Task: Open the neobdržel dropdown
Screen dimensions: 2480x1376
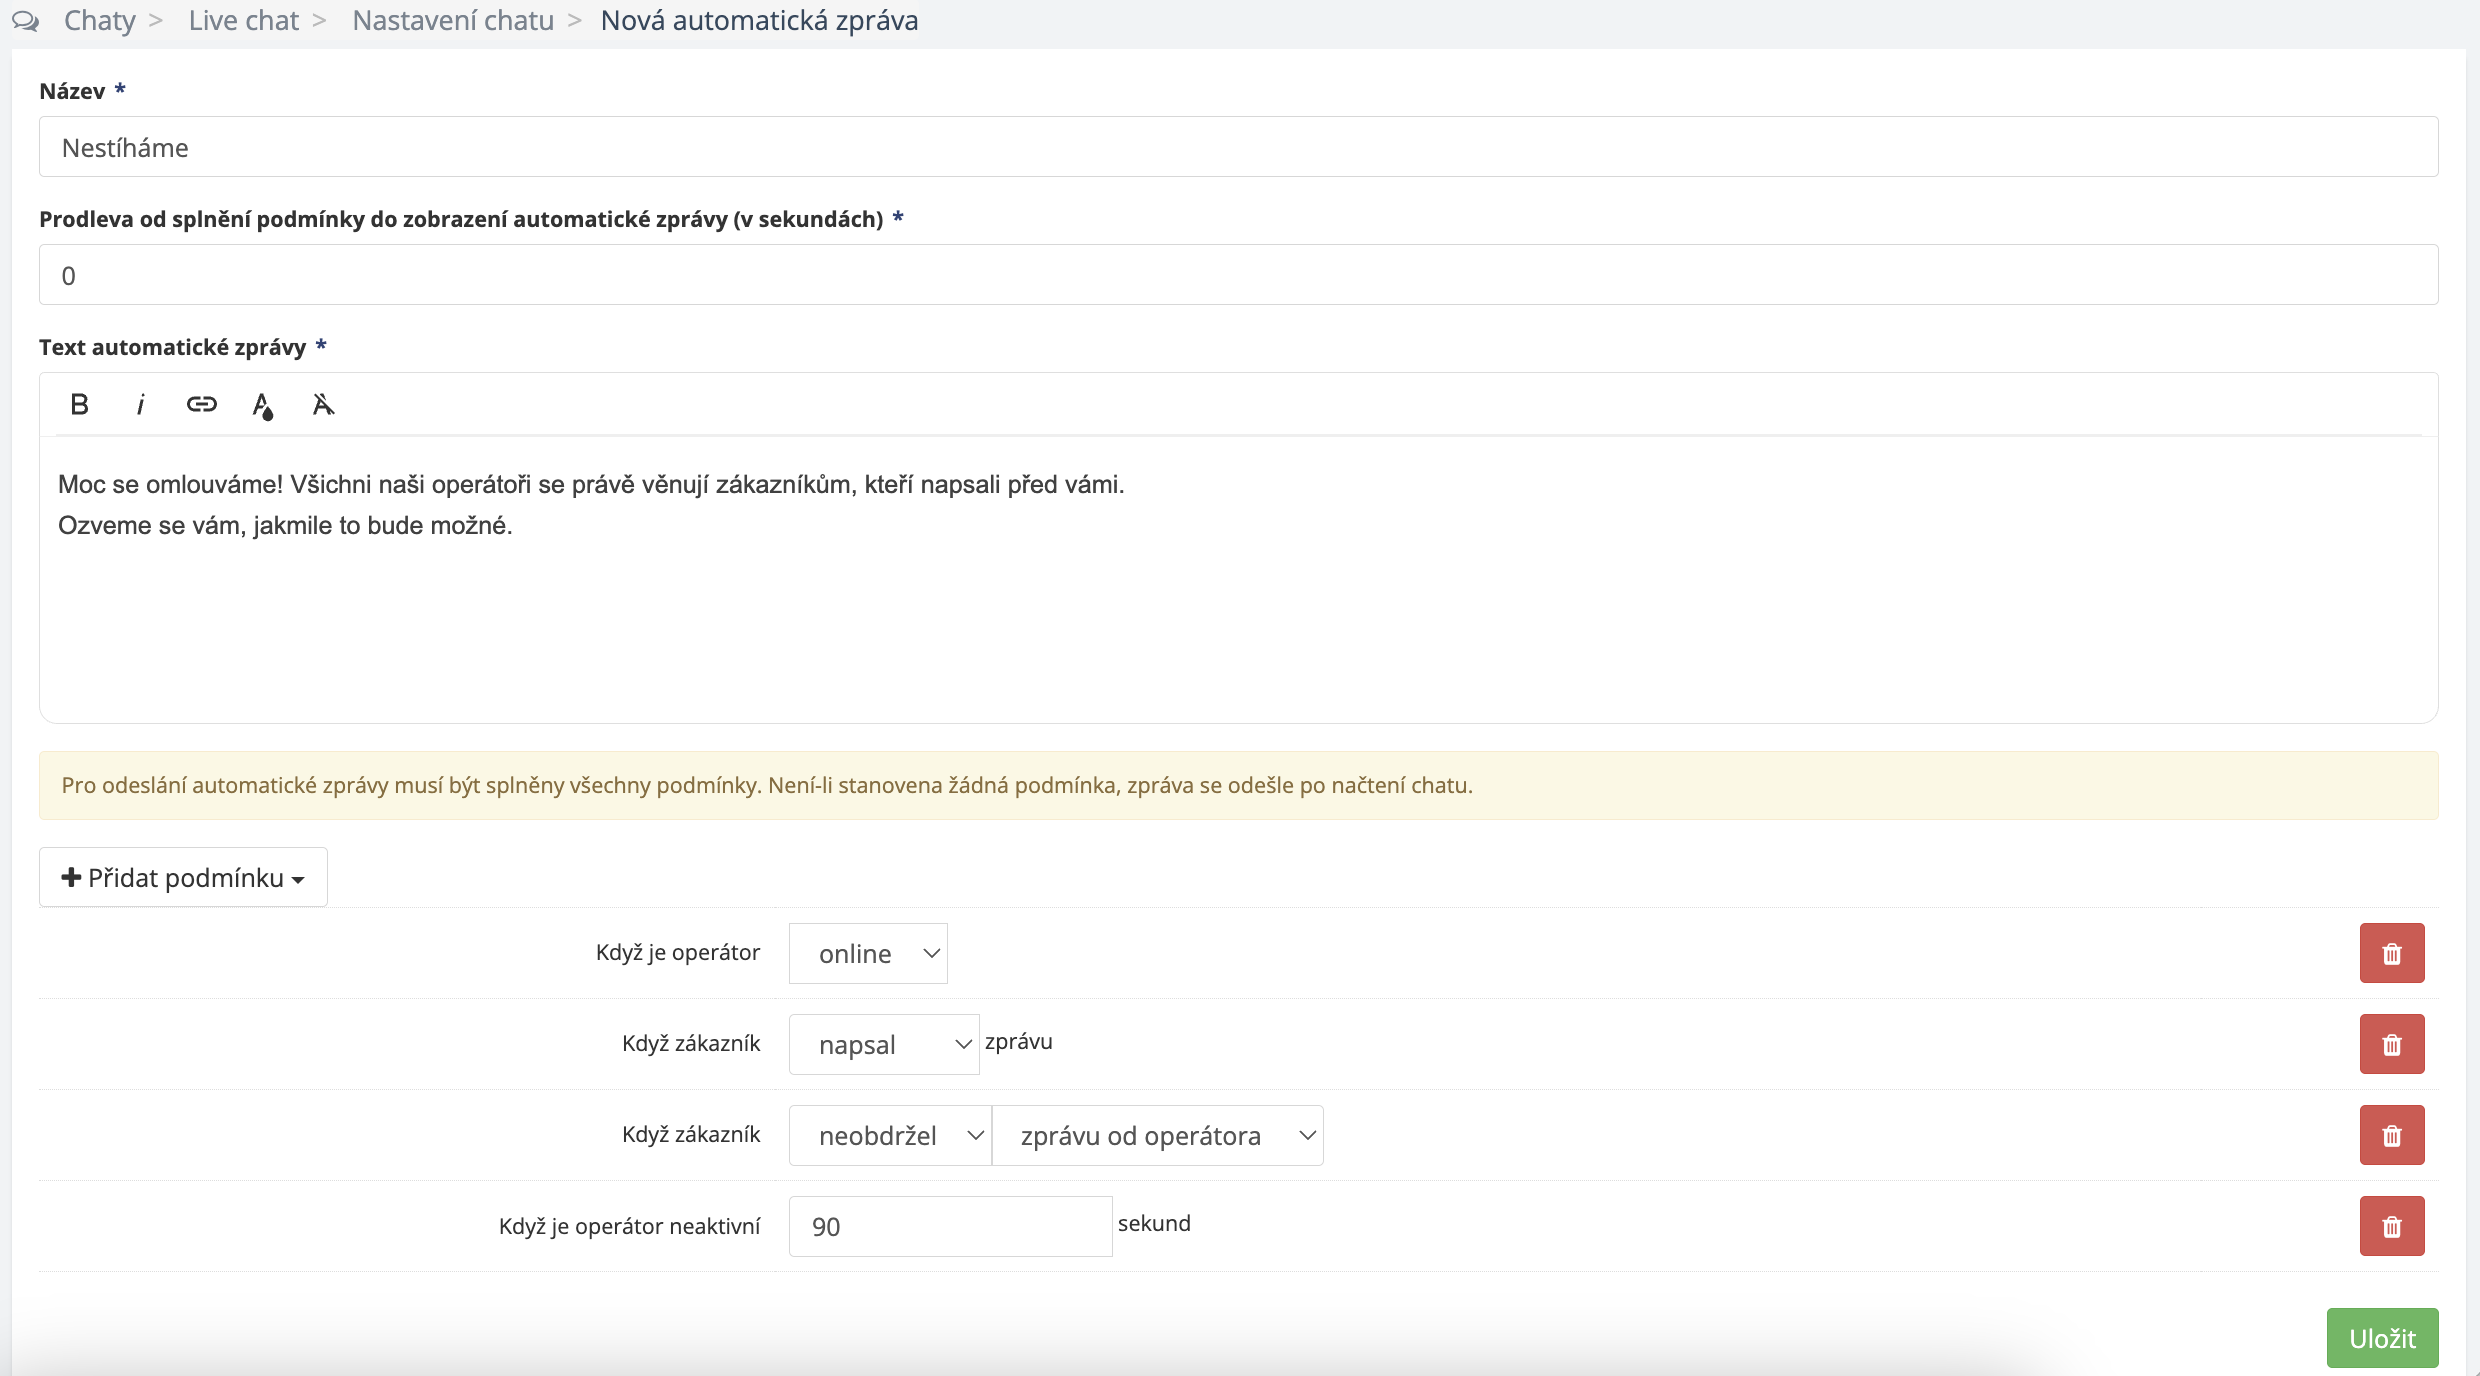Action: 889,1135
